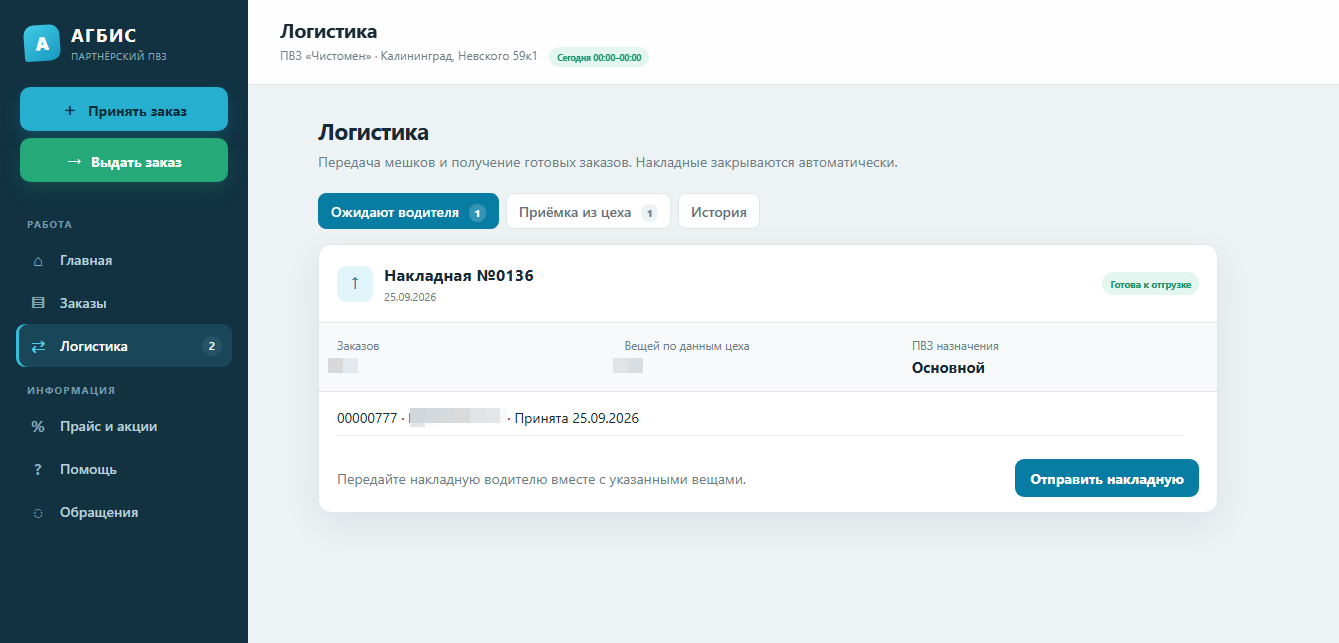Click the АГБИС logo icon

coord(41,44)
